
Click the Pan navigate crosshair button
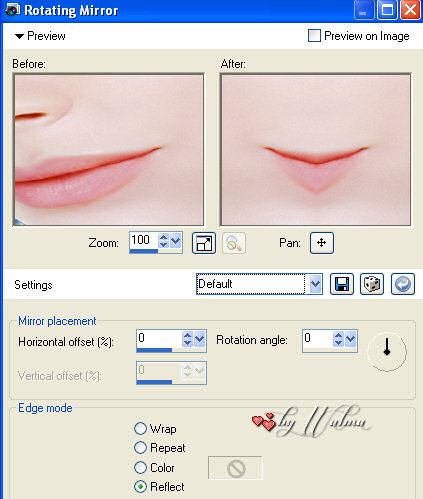point(321,243)
